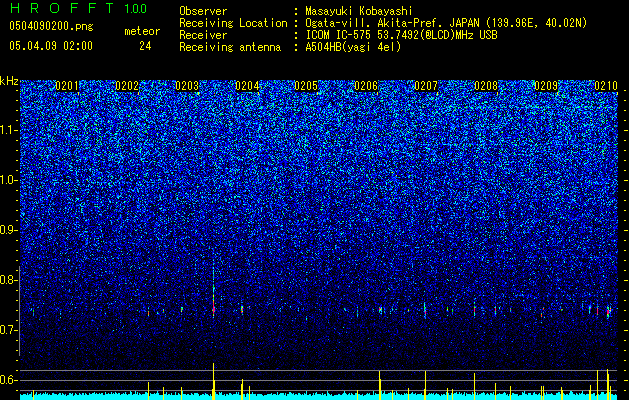Click the observer name Masayuki Kobayashi

click(x=359, y=12)
